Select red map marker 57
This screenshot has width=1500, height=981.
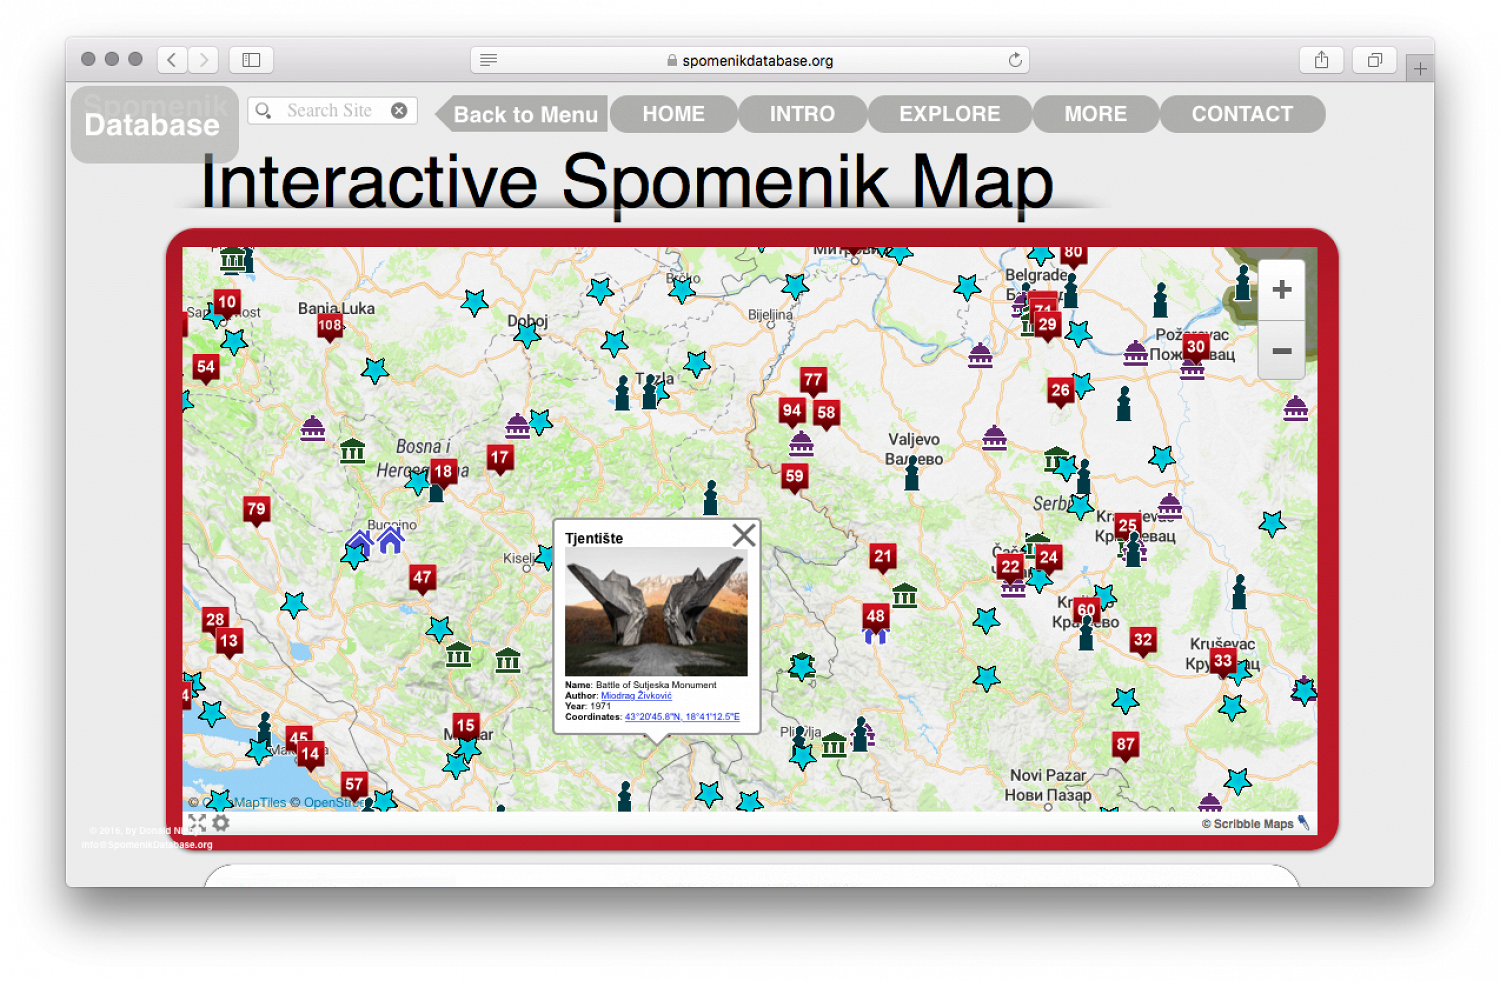coord(354,787)
